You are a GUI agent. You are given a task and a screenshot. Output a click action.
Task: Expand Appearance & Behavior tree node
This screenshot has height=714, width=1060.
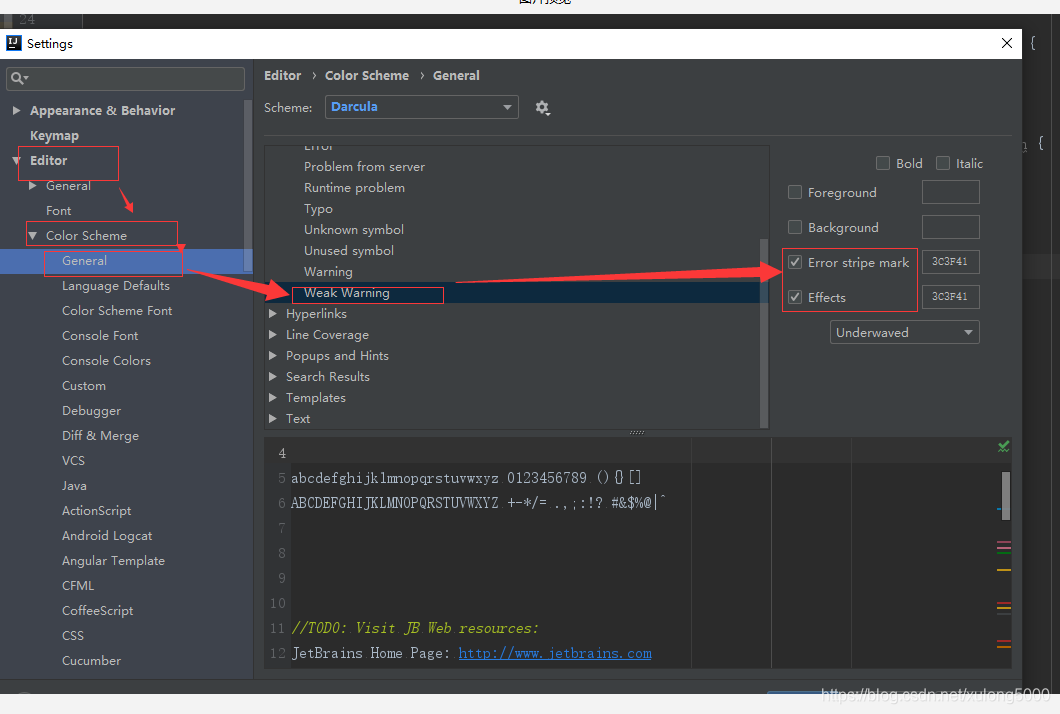coord(16,110)
